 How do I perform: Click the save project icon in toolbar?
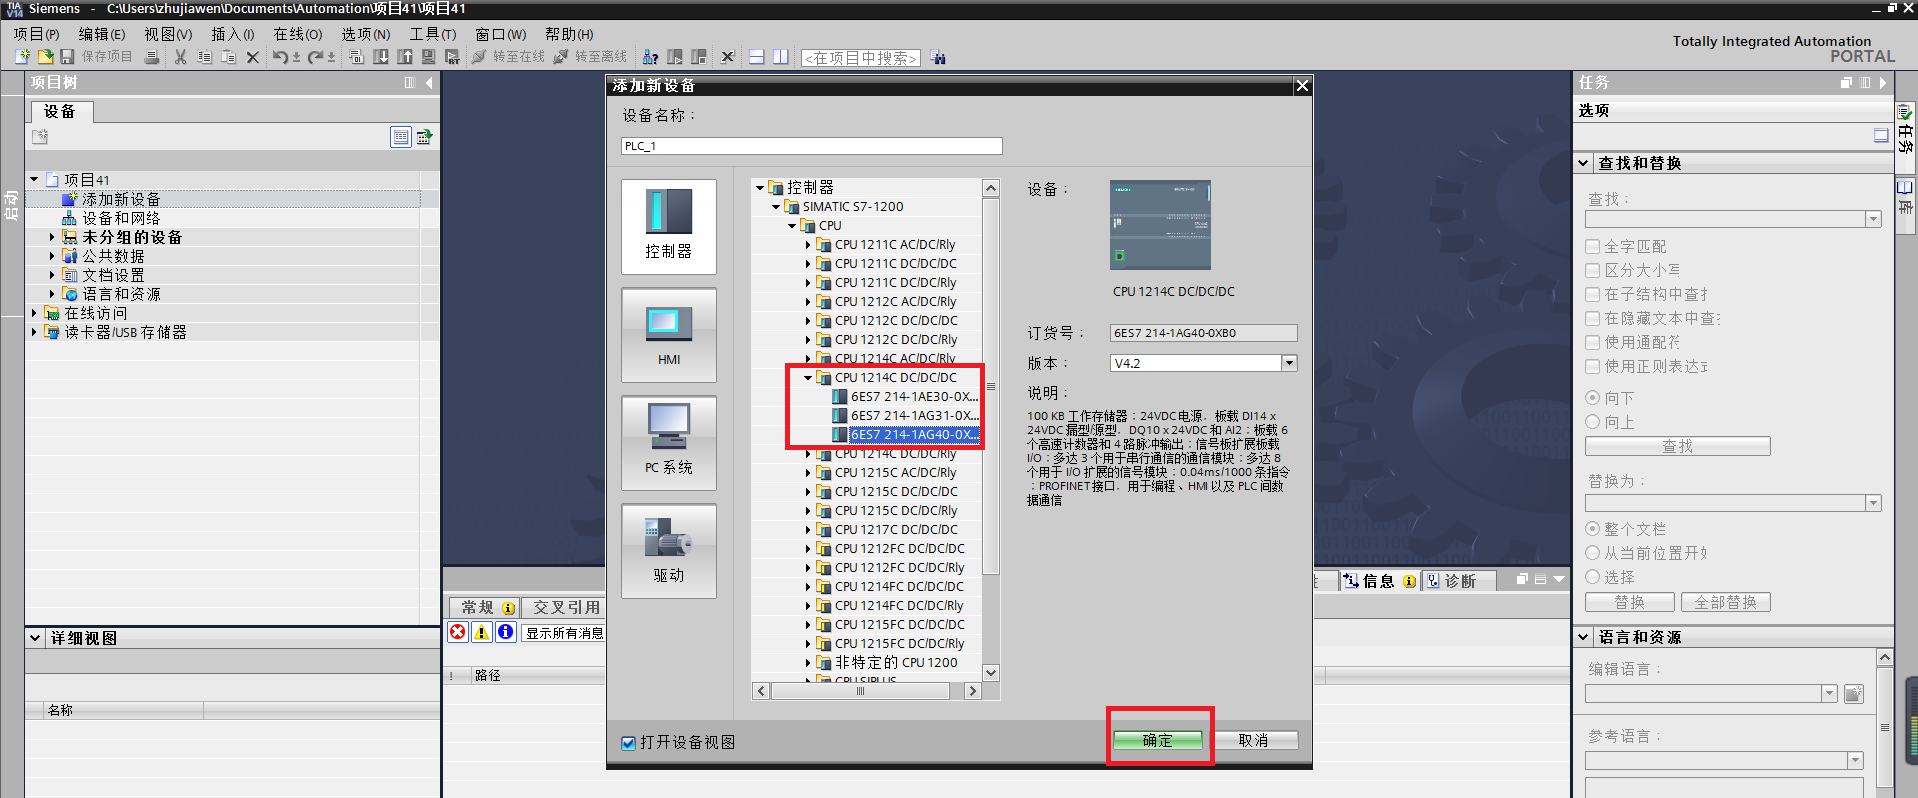(68, 57)
